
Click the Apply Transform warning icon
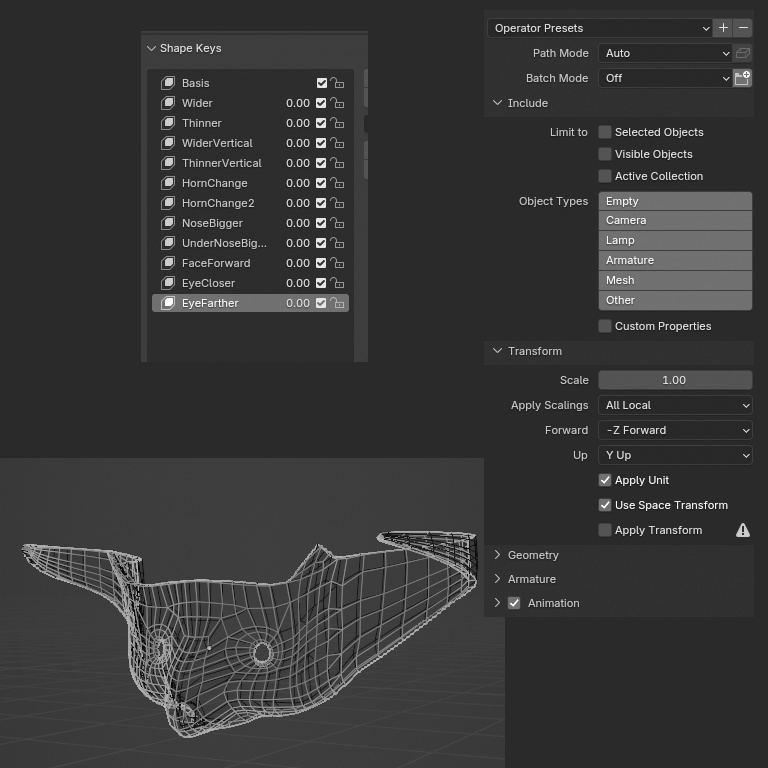coord(743,530)
